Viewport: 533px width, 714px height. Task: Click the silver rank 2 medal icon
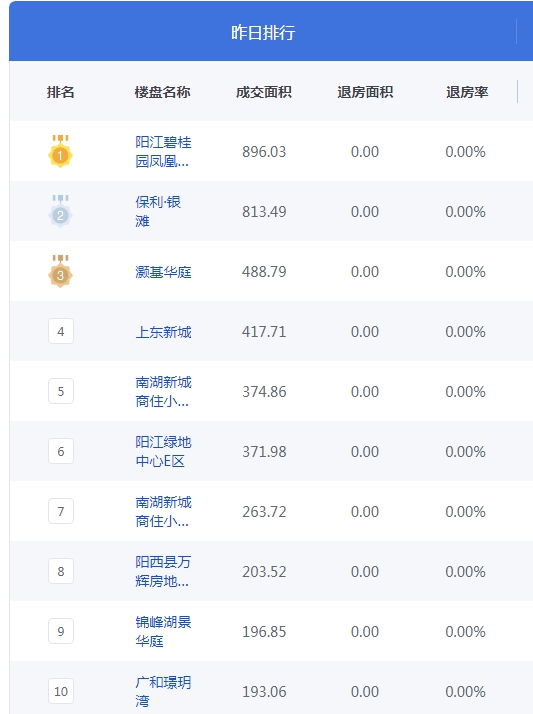(61, 211)
